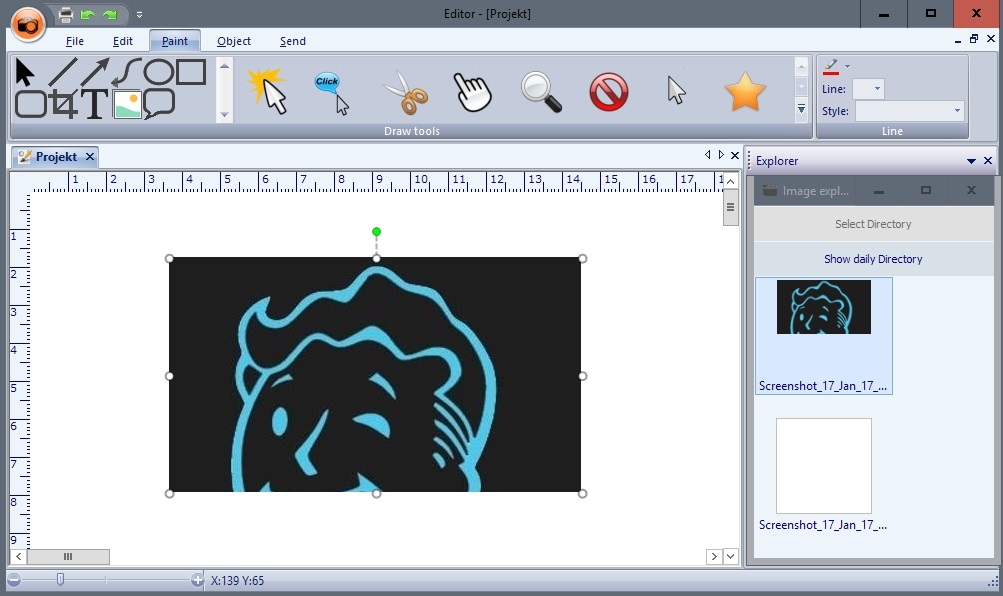
Task: Click the vertical scrollbar thumb in the canvas
Action: click(731, 207)
